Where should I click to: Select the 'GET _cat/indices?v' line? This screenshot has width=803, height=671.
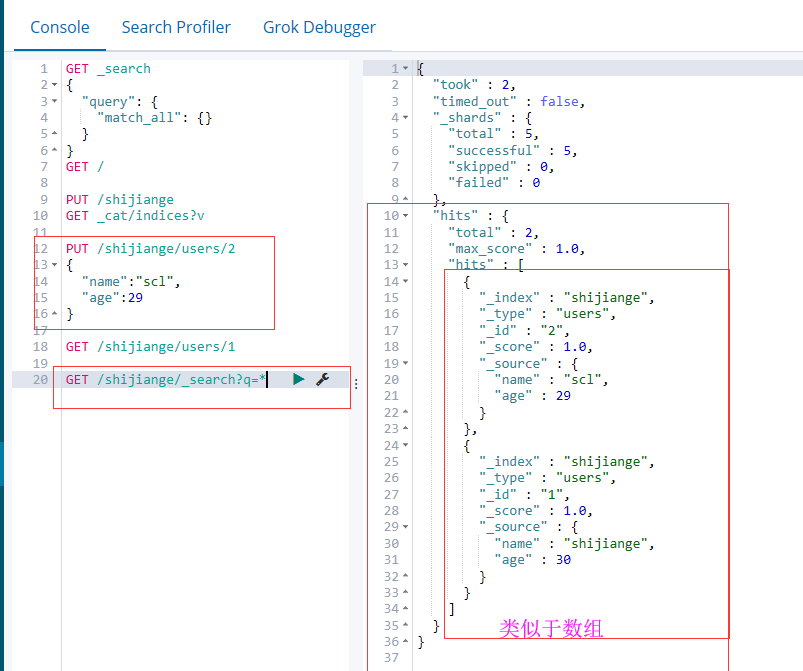tap(135, 216)
